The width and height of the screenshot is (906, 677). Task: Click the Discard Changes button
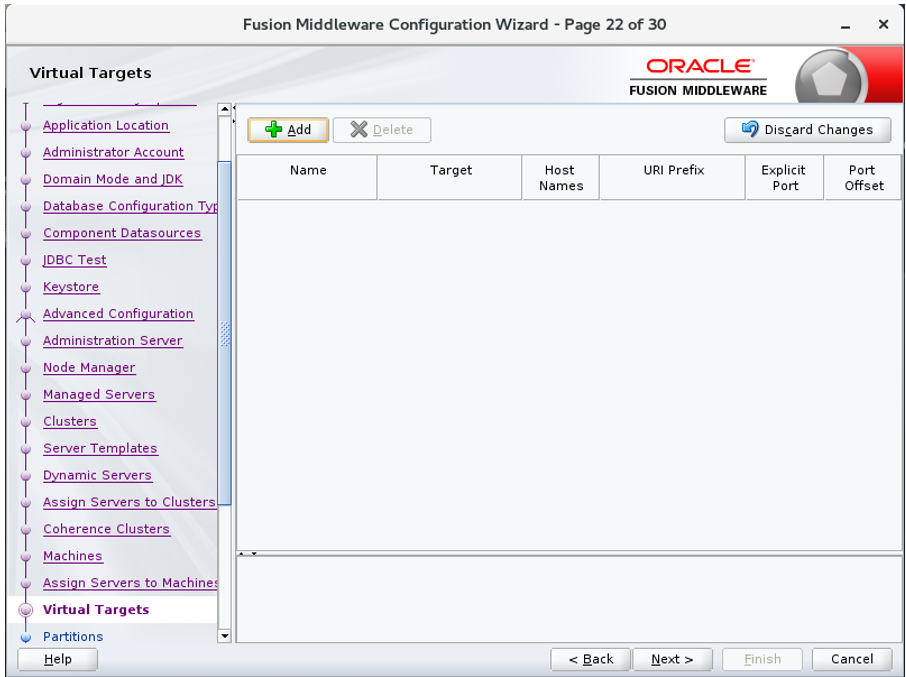[807, 130]
